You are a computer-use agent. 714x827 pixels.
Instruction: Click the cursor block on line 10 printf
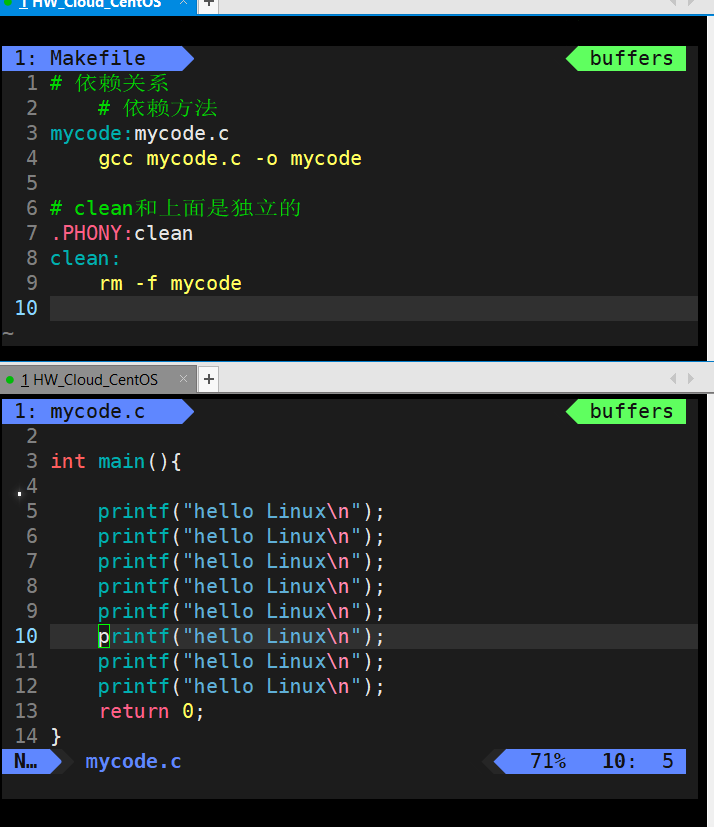tap(104, 637)
